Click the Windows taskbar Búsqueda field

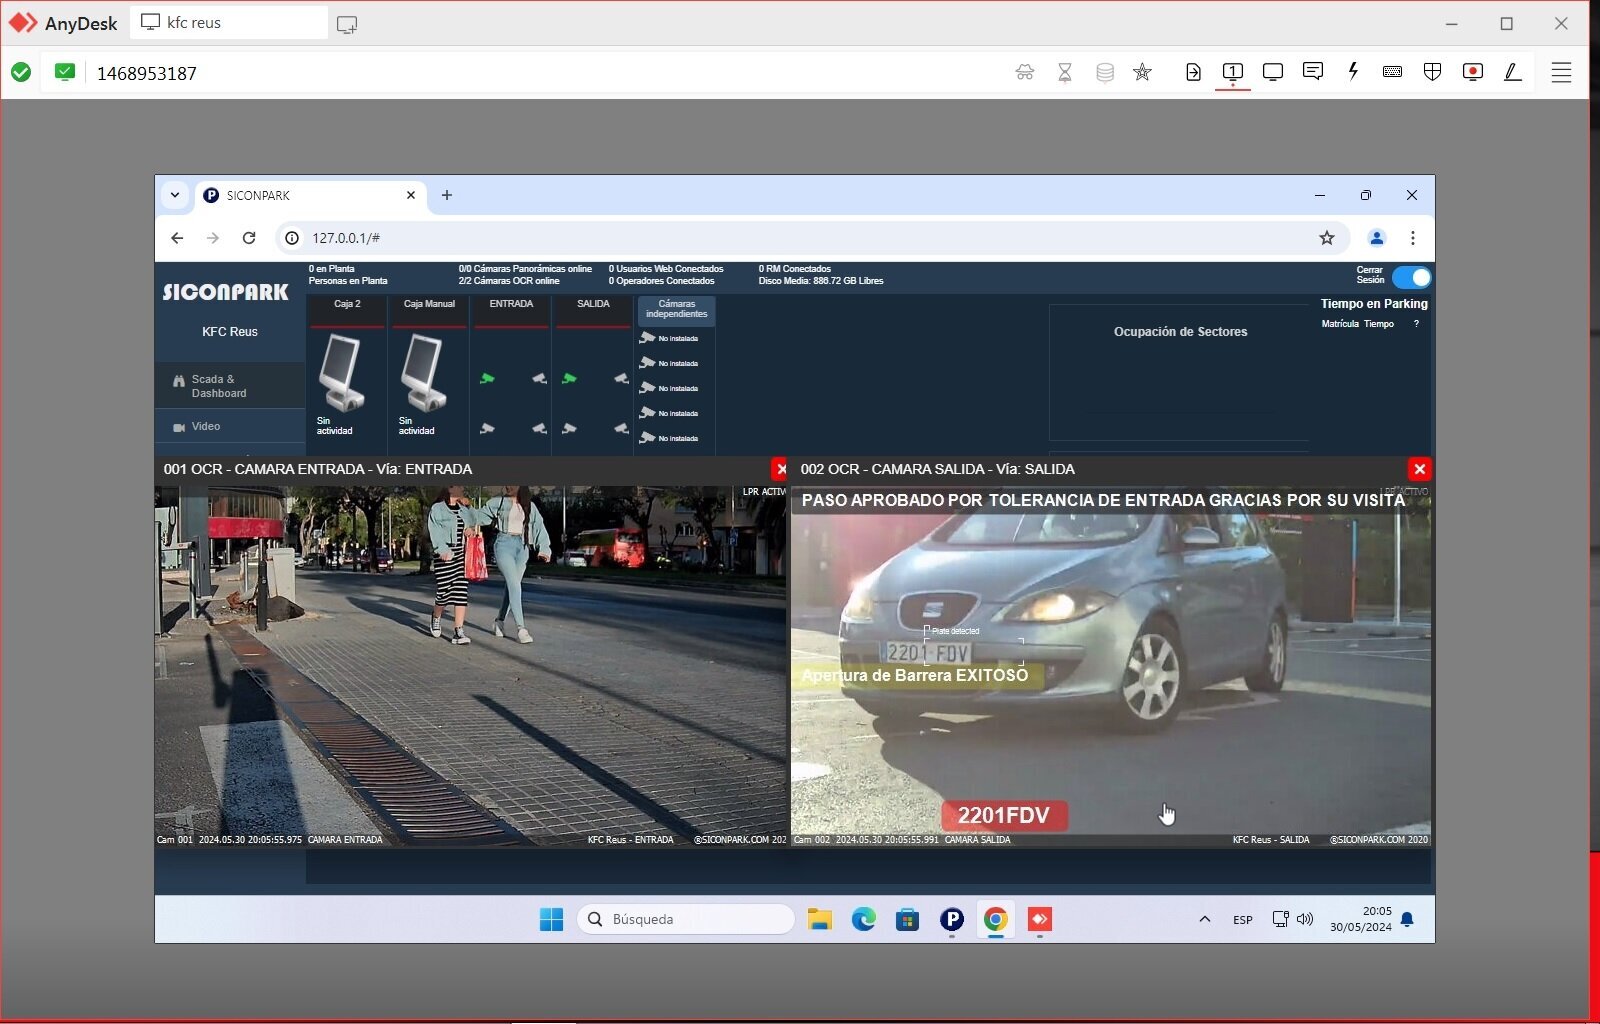(x=685, y=919)
